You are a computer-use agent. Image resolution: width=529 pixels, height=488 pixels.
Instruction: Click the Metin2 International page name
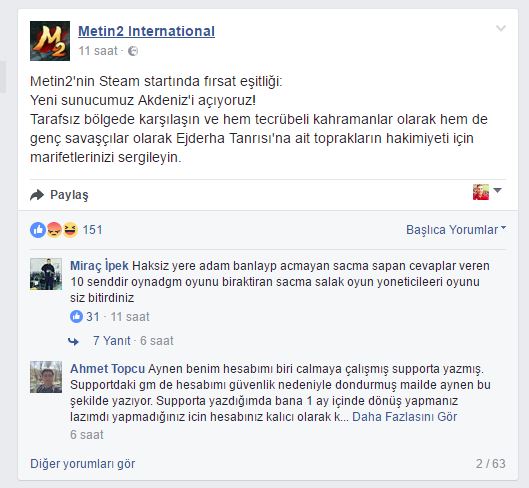(x=146, y=31)
